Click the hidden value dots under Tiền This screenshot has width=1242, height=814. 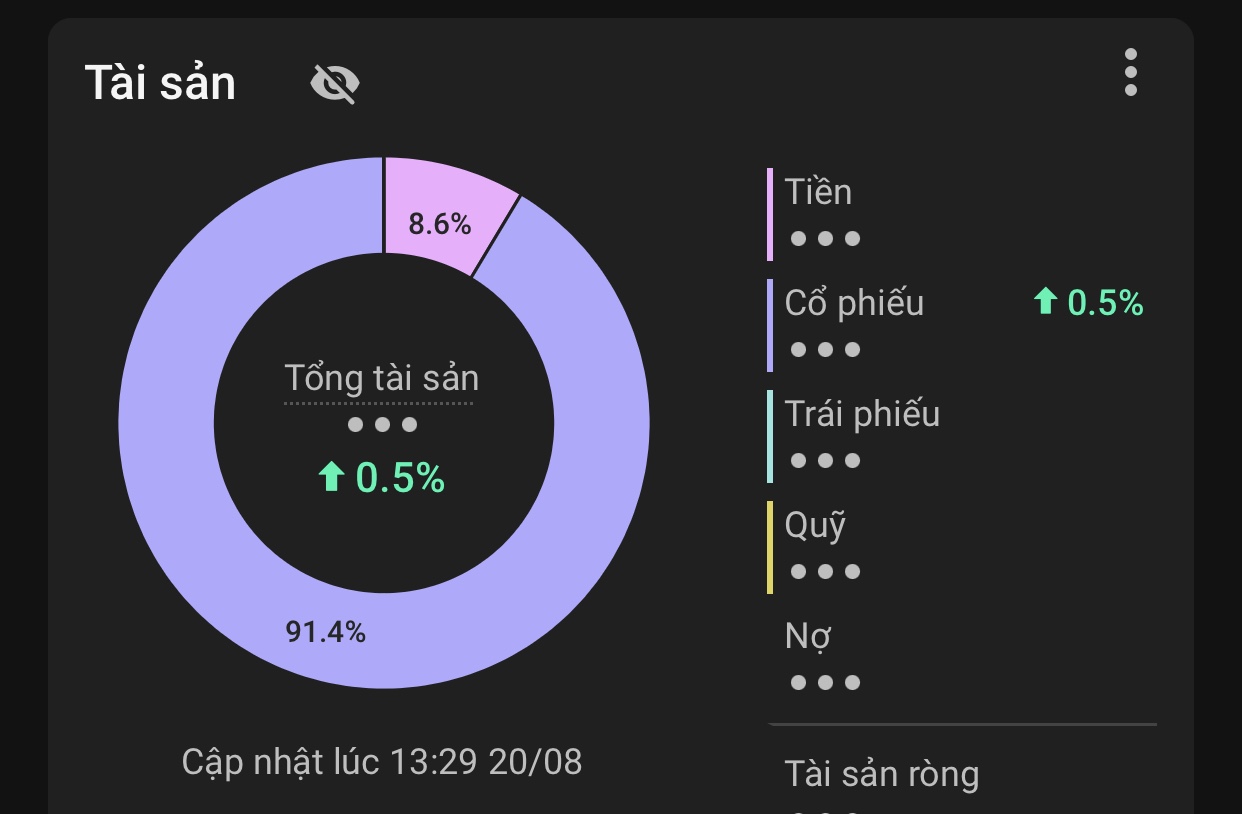[825, 239]
